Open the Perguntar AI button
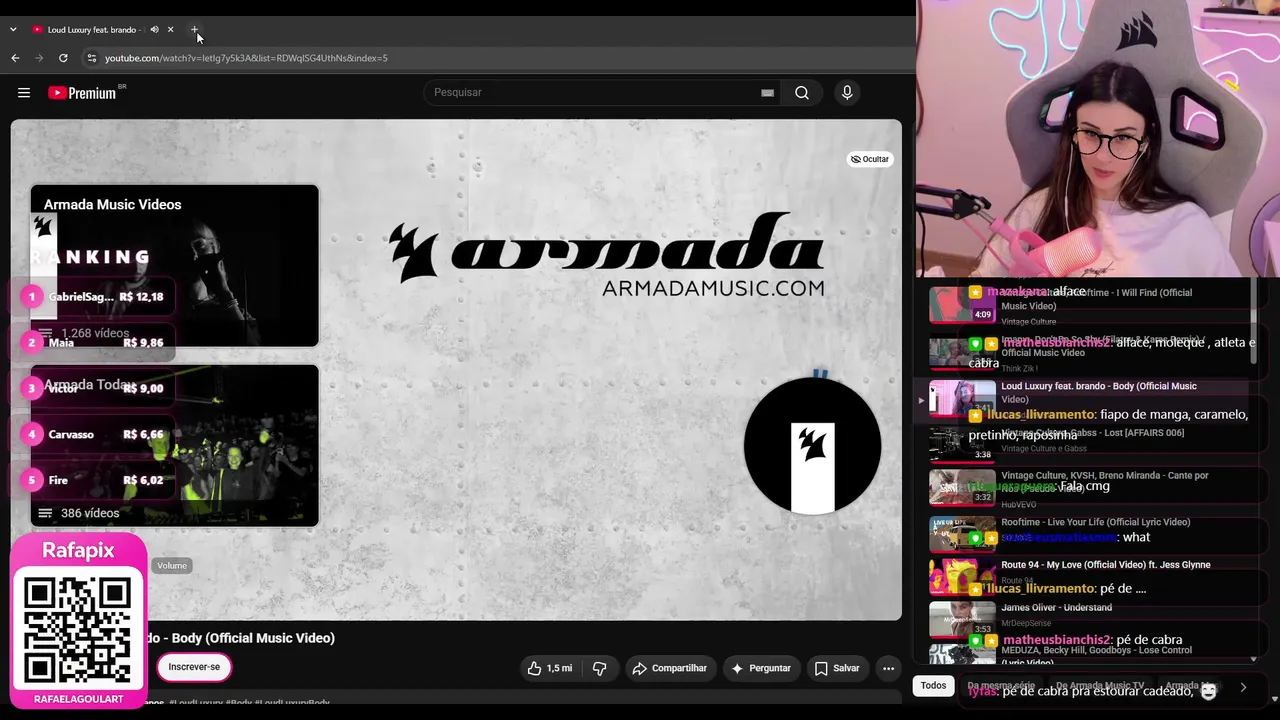Screen dimensions: 1280x720 [x=761, y=668]
